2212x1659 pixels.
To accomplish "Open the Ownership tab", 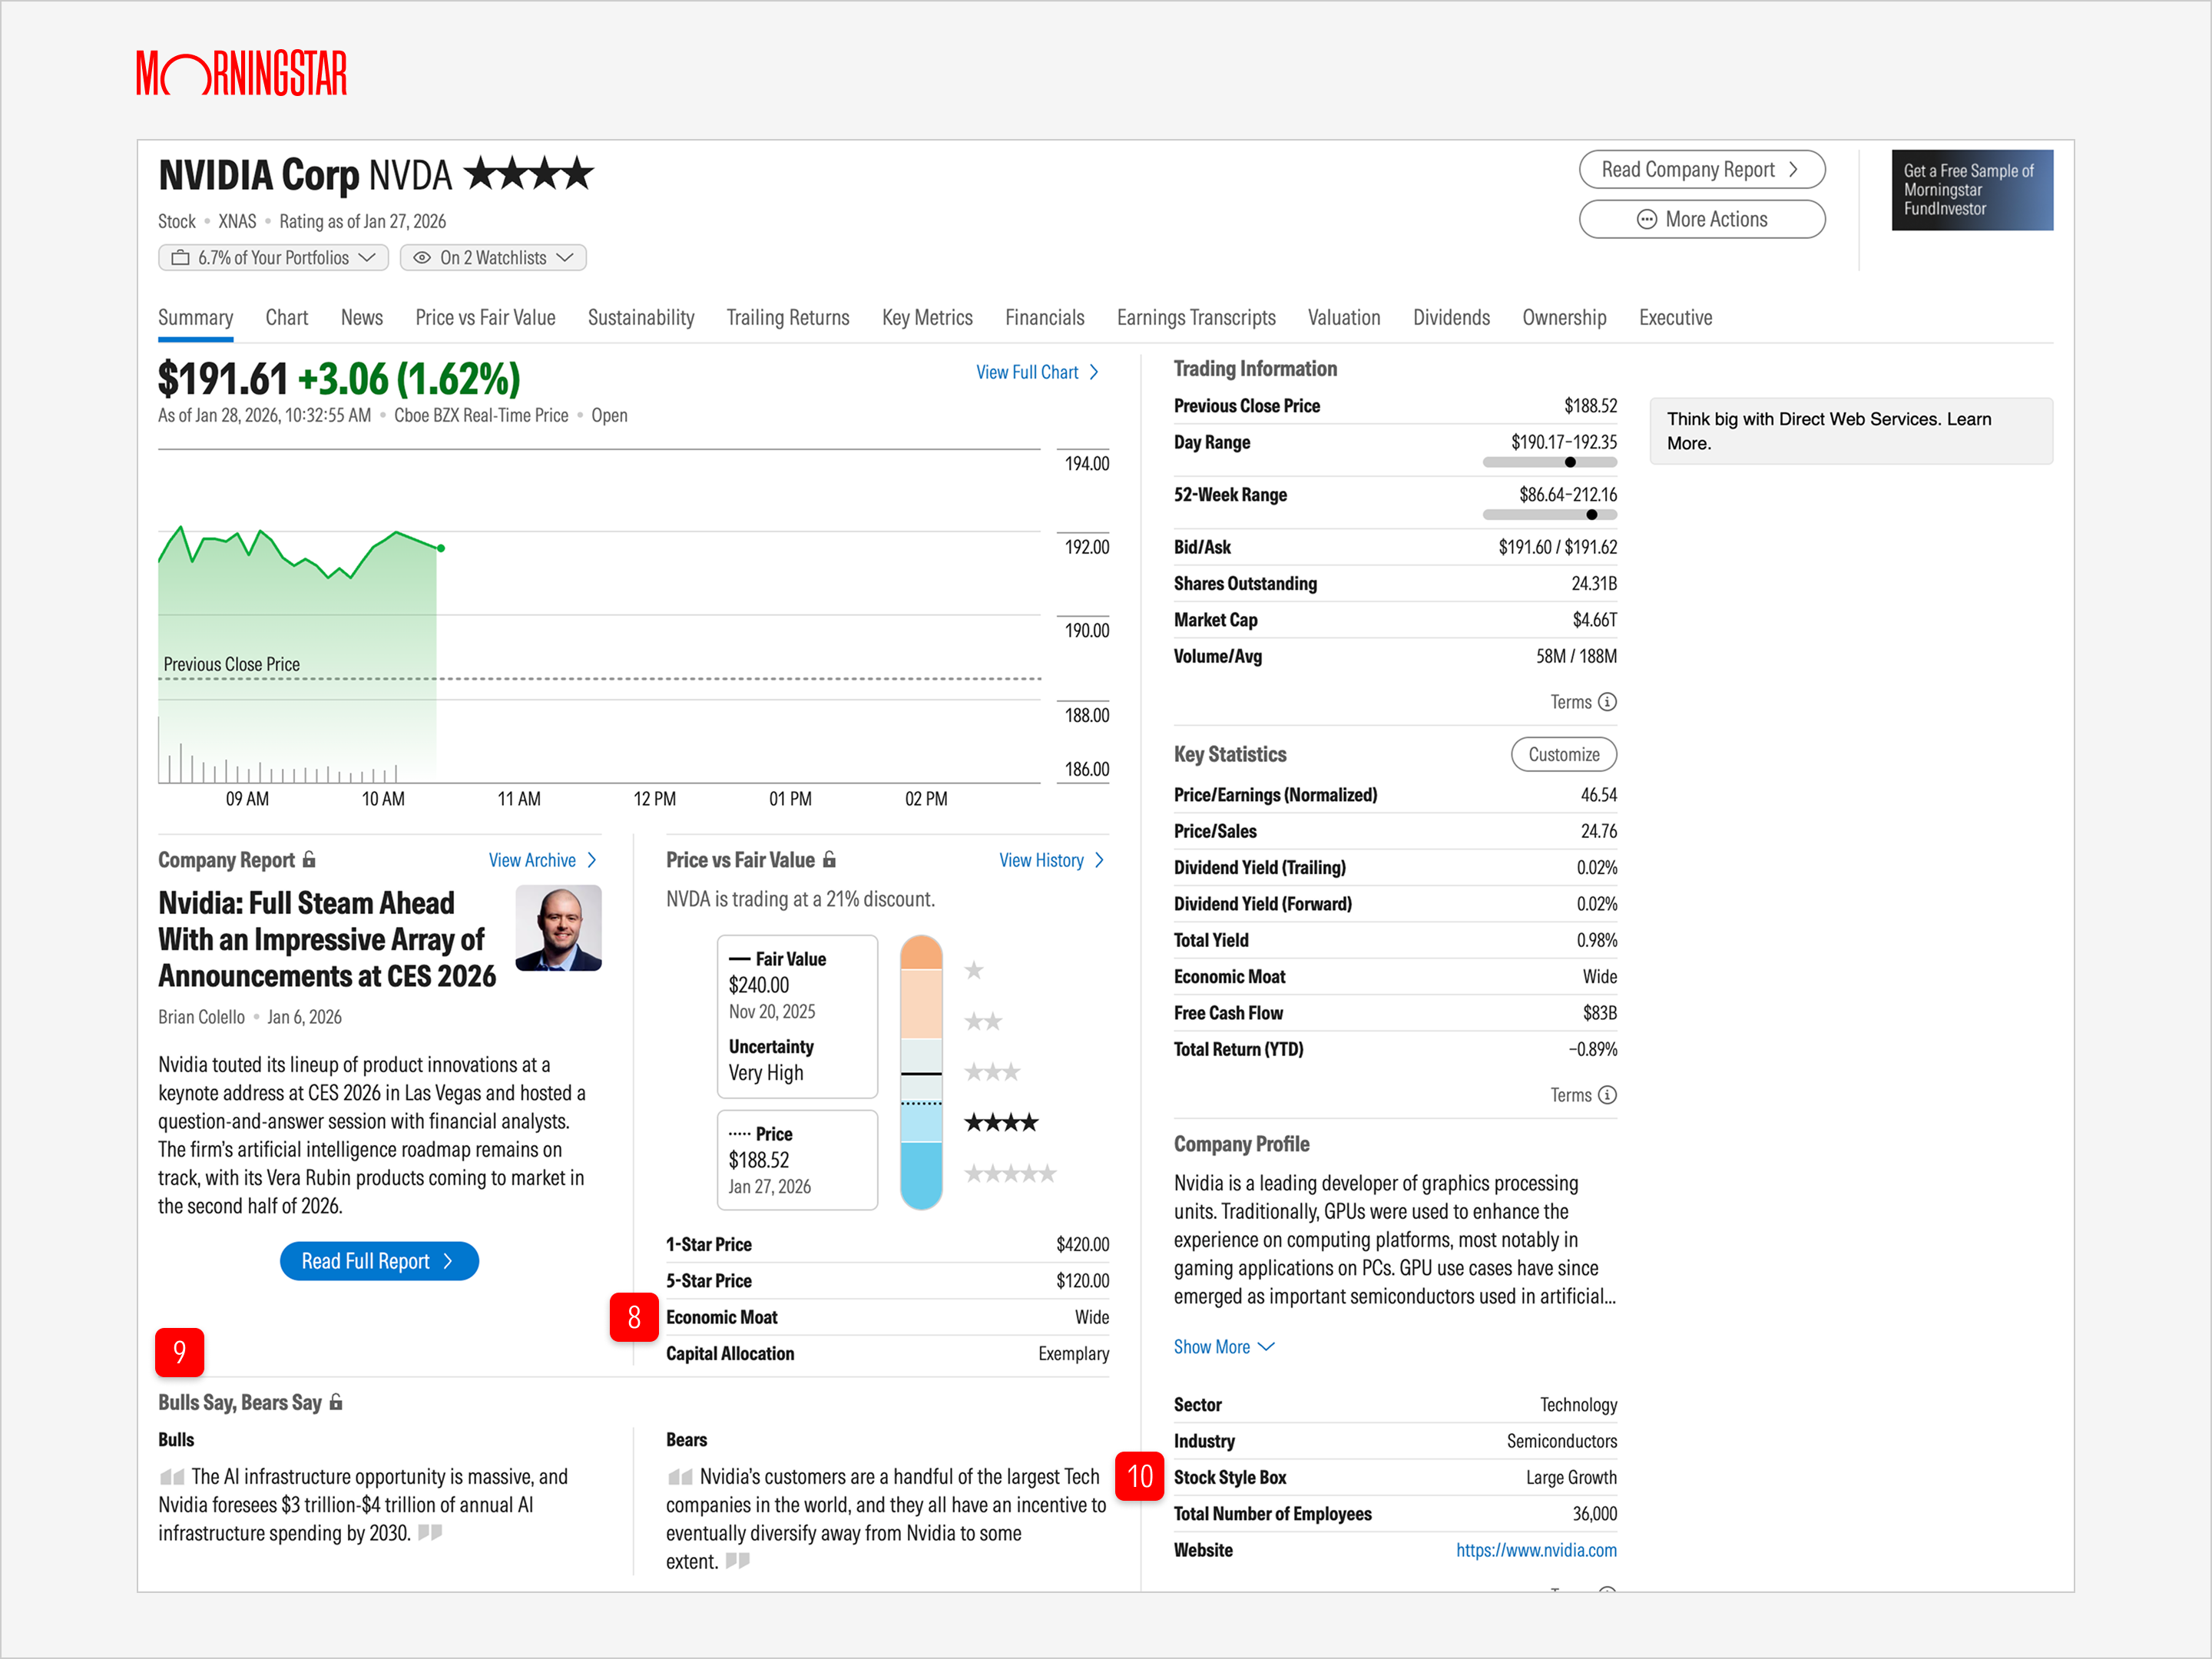I will tap(1564, 318).
